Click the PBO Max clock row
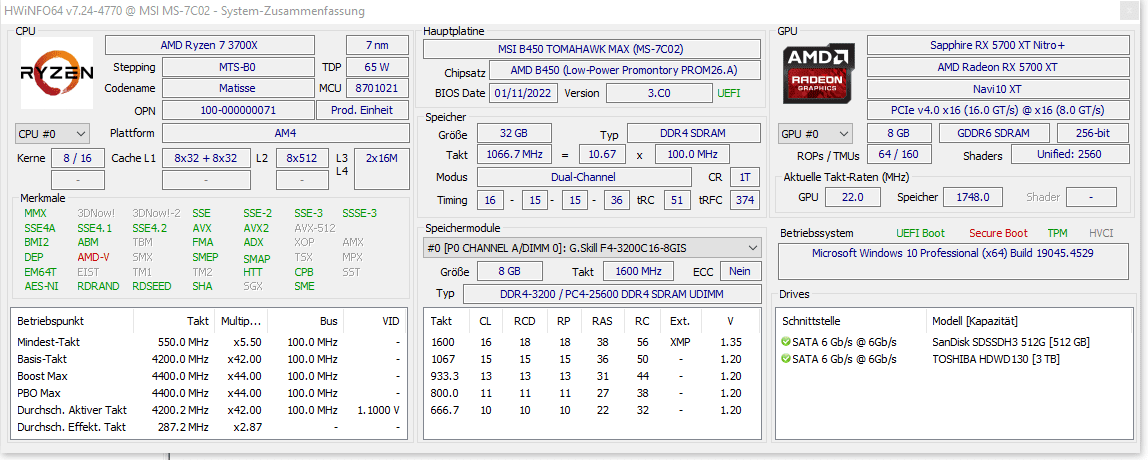 click(209, 393)
